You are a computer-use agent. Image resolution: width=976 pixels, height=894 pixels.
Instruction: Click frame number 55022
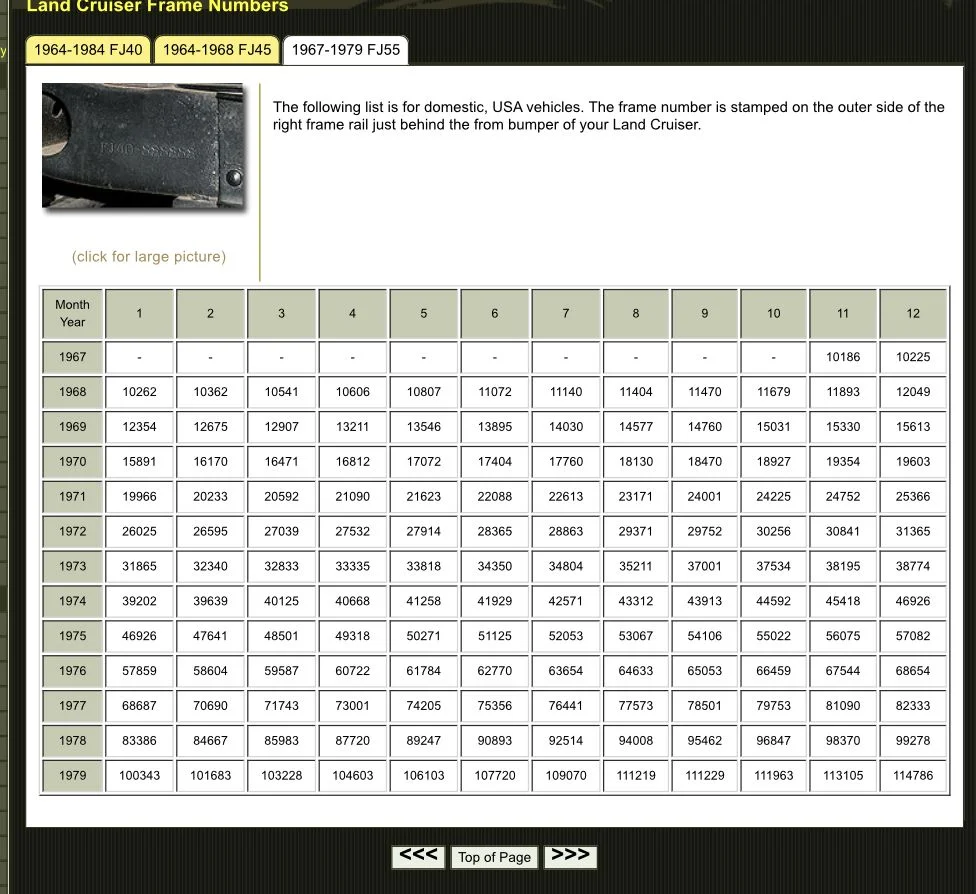774,636
